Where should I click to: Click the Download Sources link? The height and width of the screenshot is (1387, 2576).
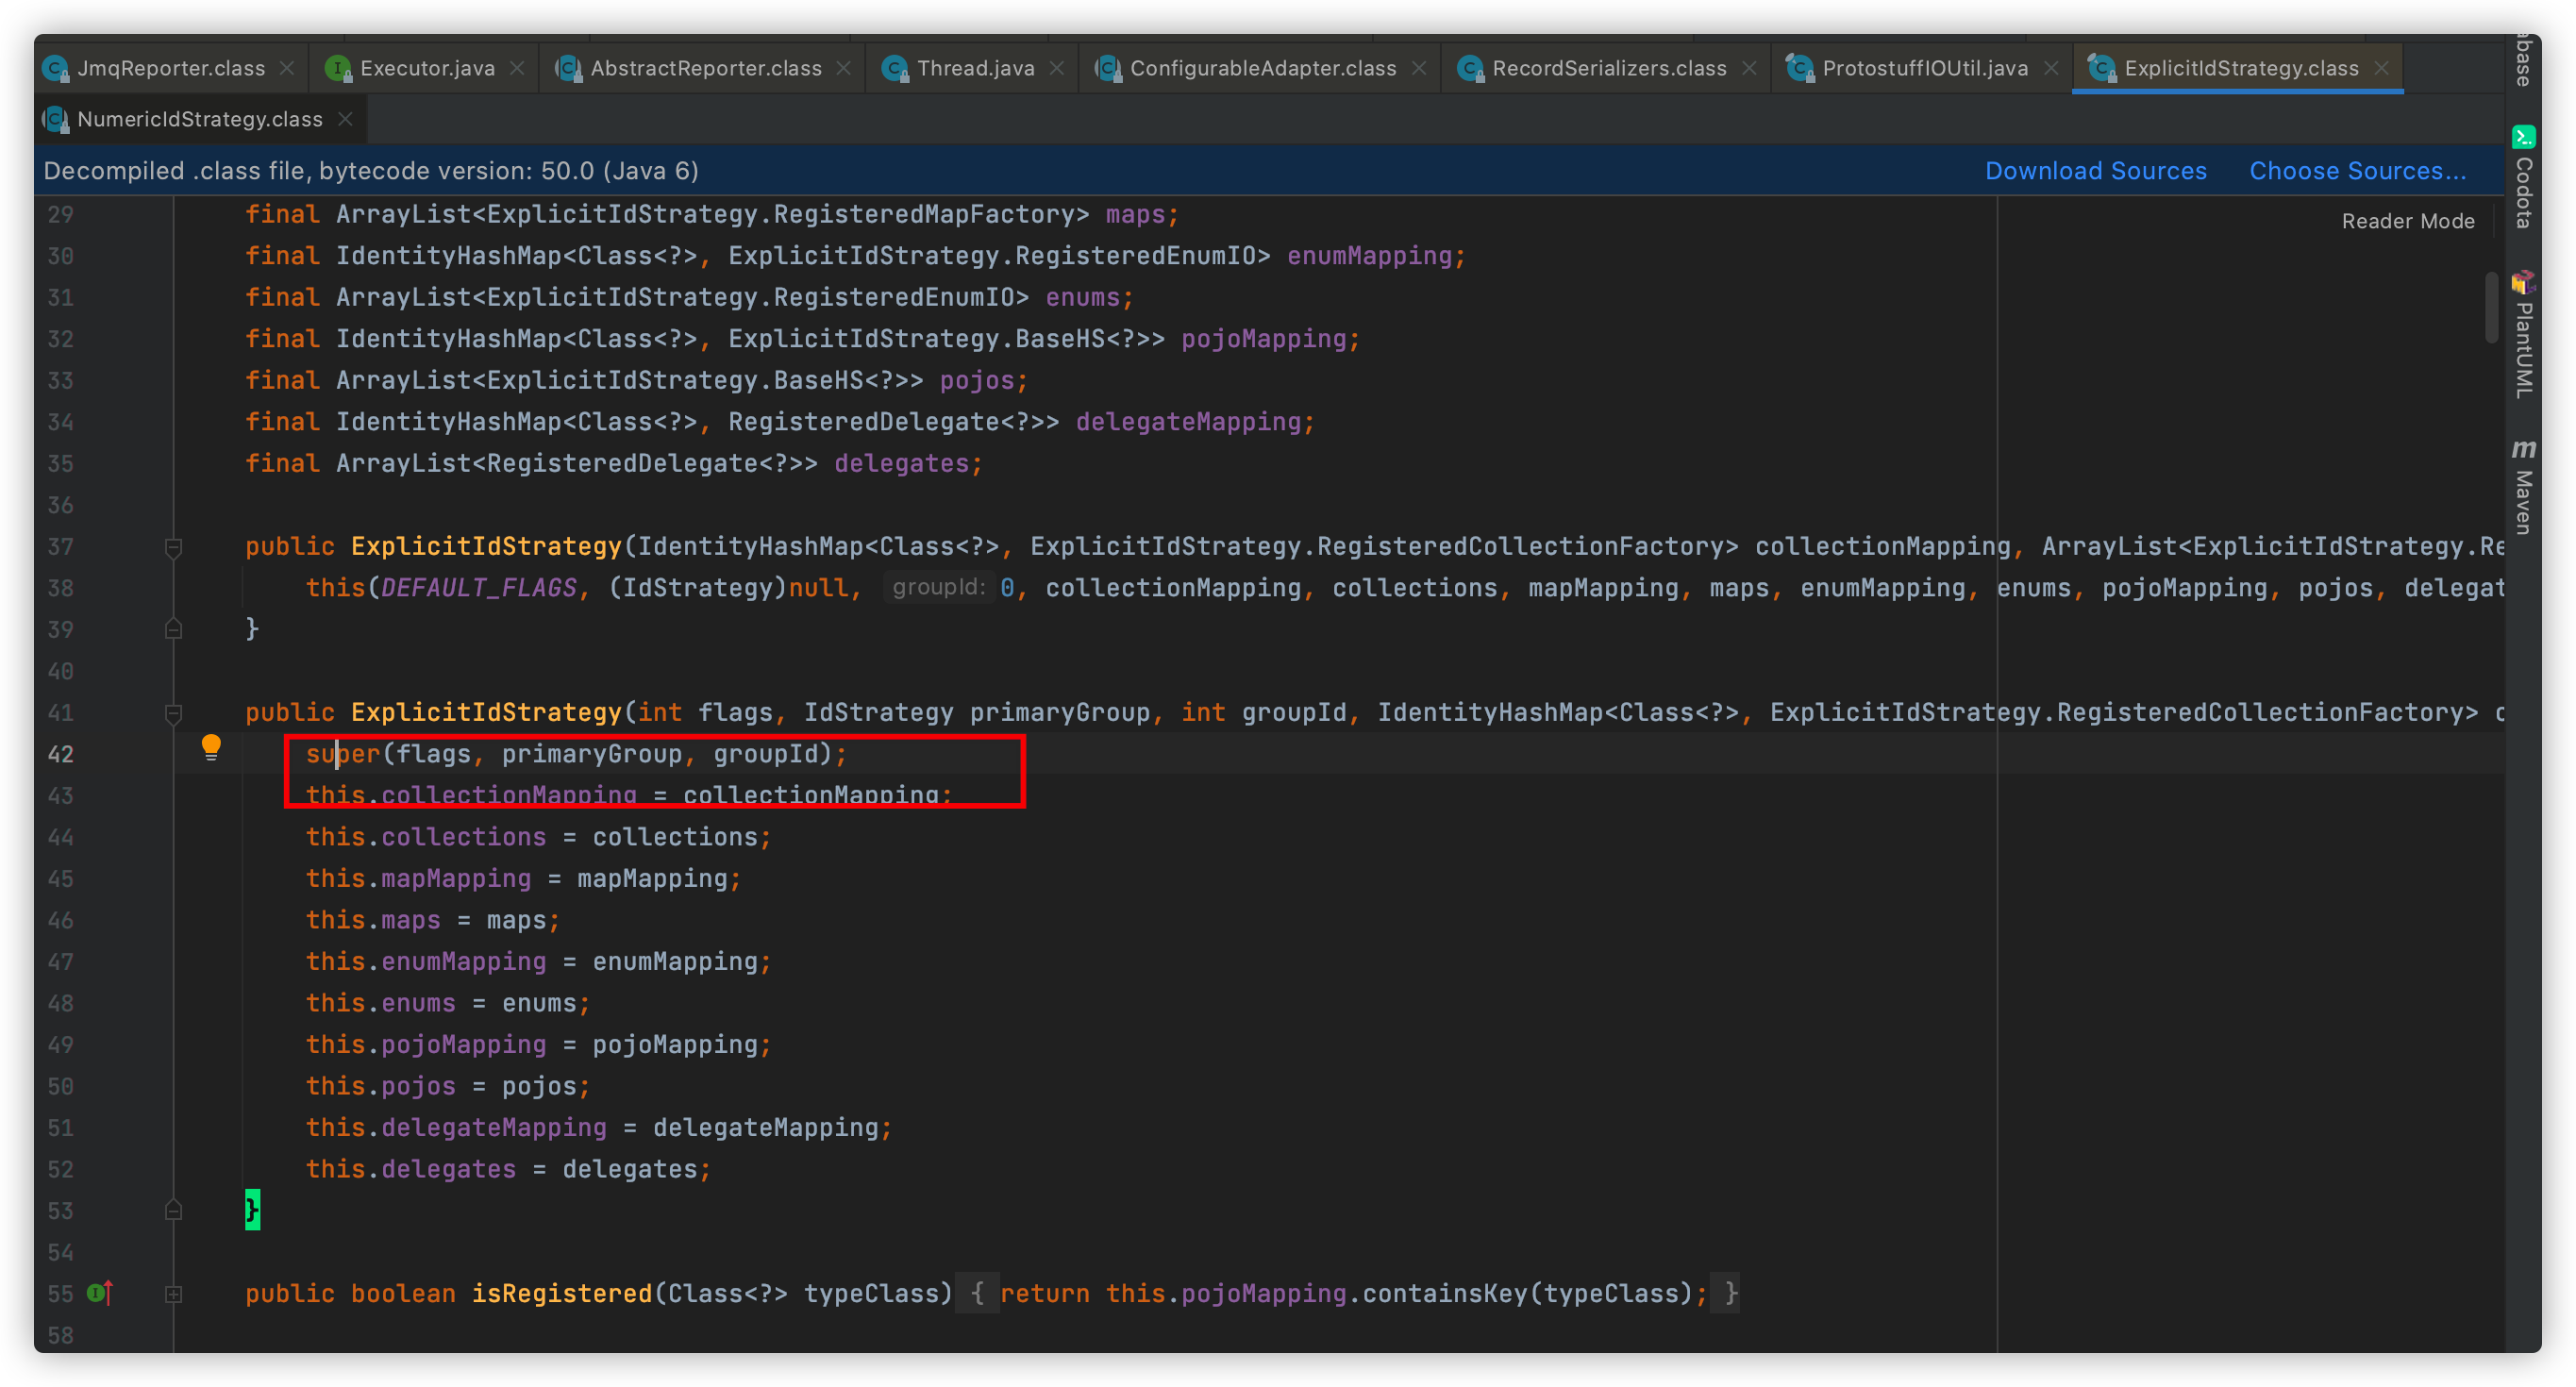[x=2095, y=171]
